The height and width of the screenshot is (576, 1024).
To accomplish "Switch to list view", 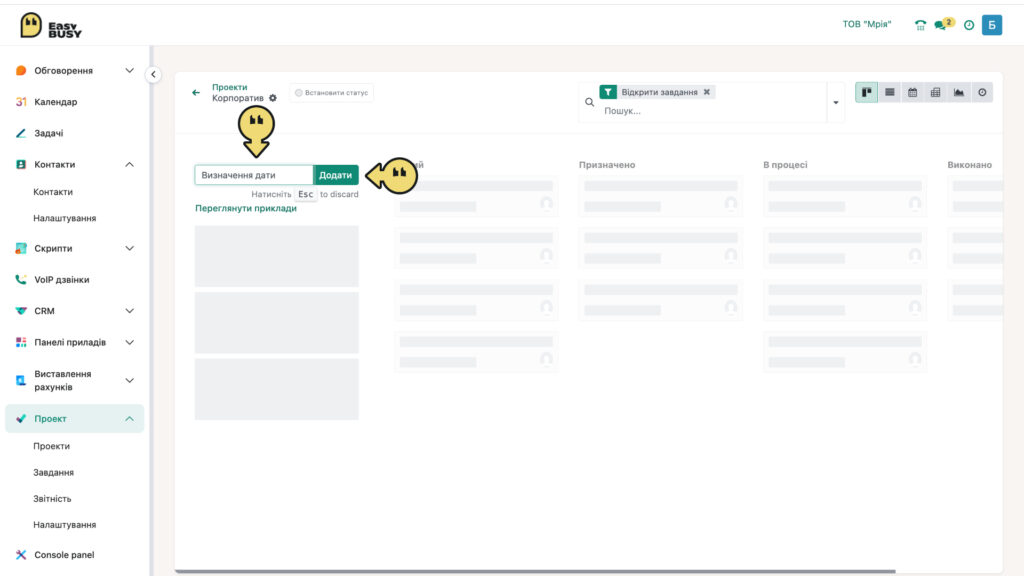I will click(889, 92).
